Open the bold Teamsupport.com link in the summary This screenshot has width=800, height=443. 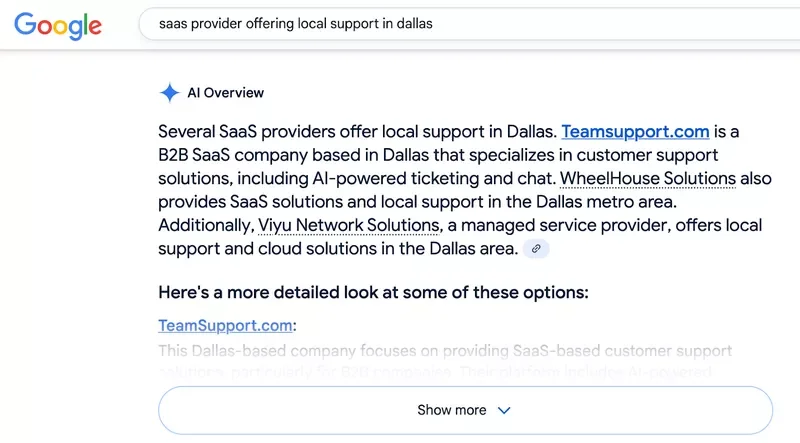click(x=635, y=132)
